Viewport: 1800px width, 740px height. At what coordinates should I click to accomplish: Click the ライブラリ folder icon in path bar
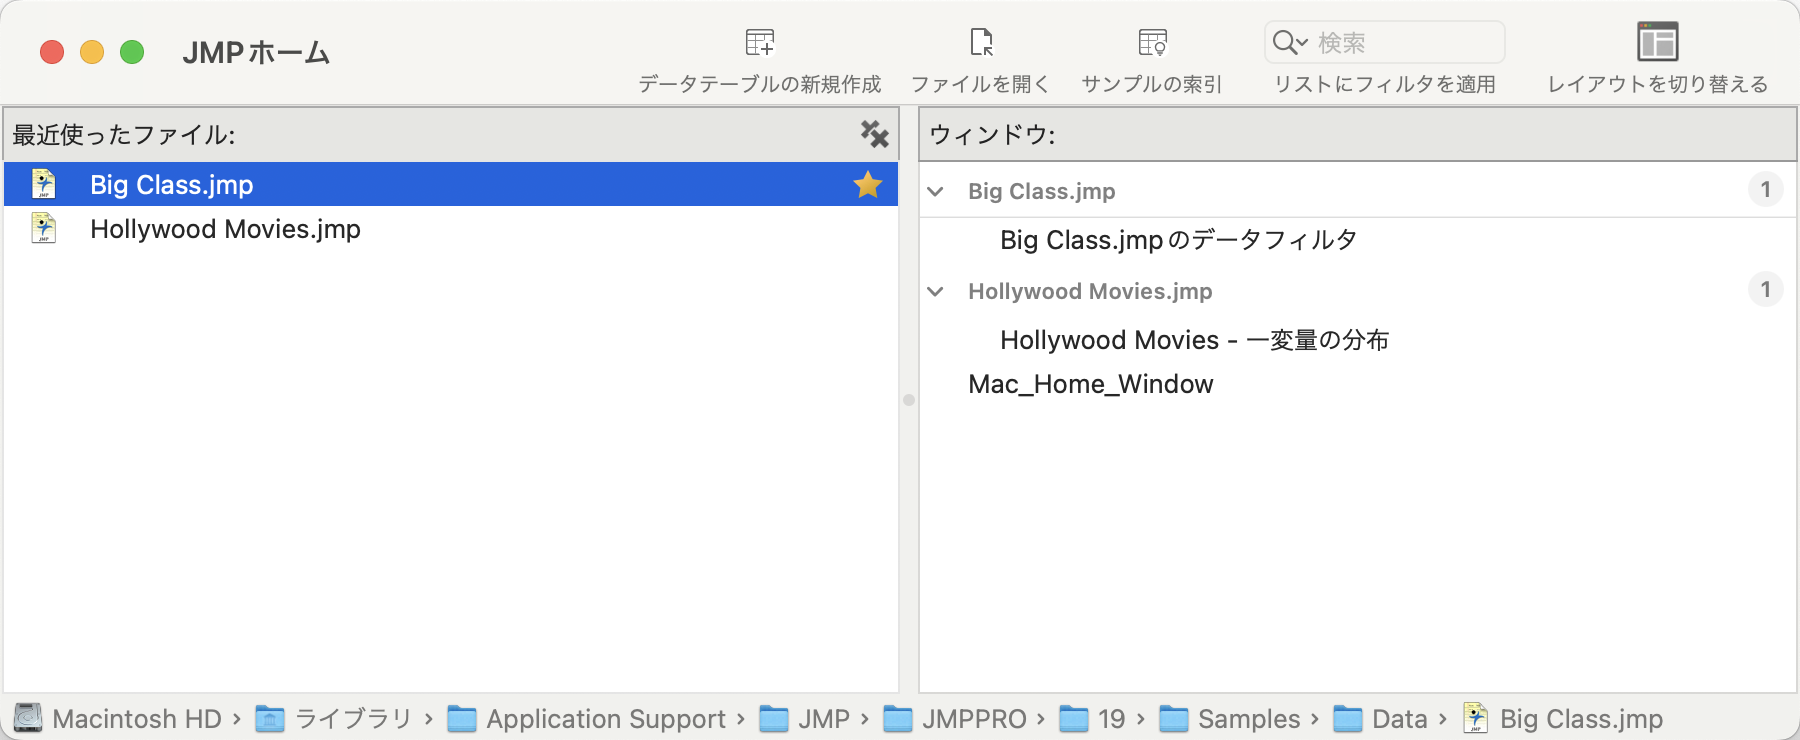[x=270, y=719]
